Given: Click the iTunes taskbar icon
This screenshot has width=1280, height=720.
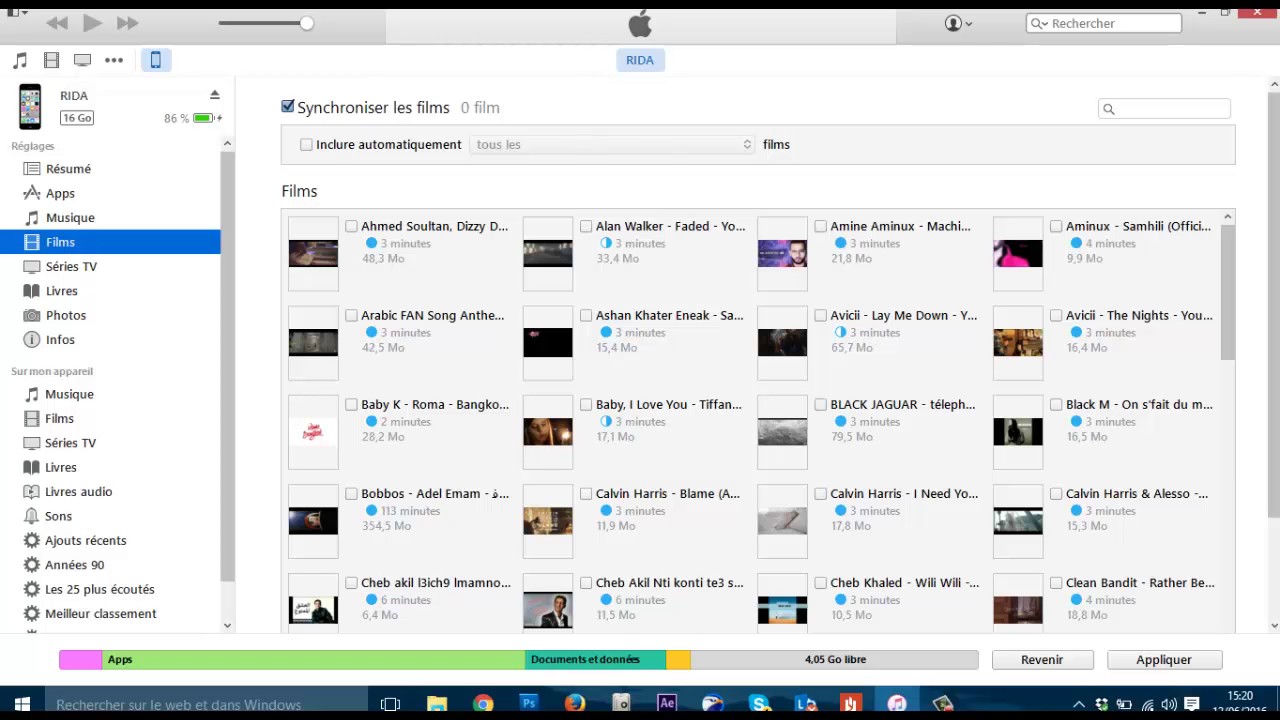Looking at the screenshot, I should [x=897, y=704].
